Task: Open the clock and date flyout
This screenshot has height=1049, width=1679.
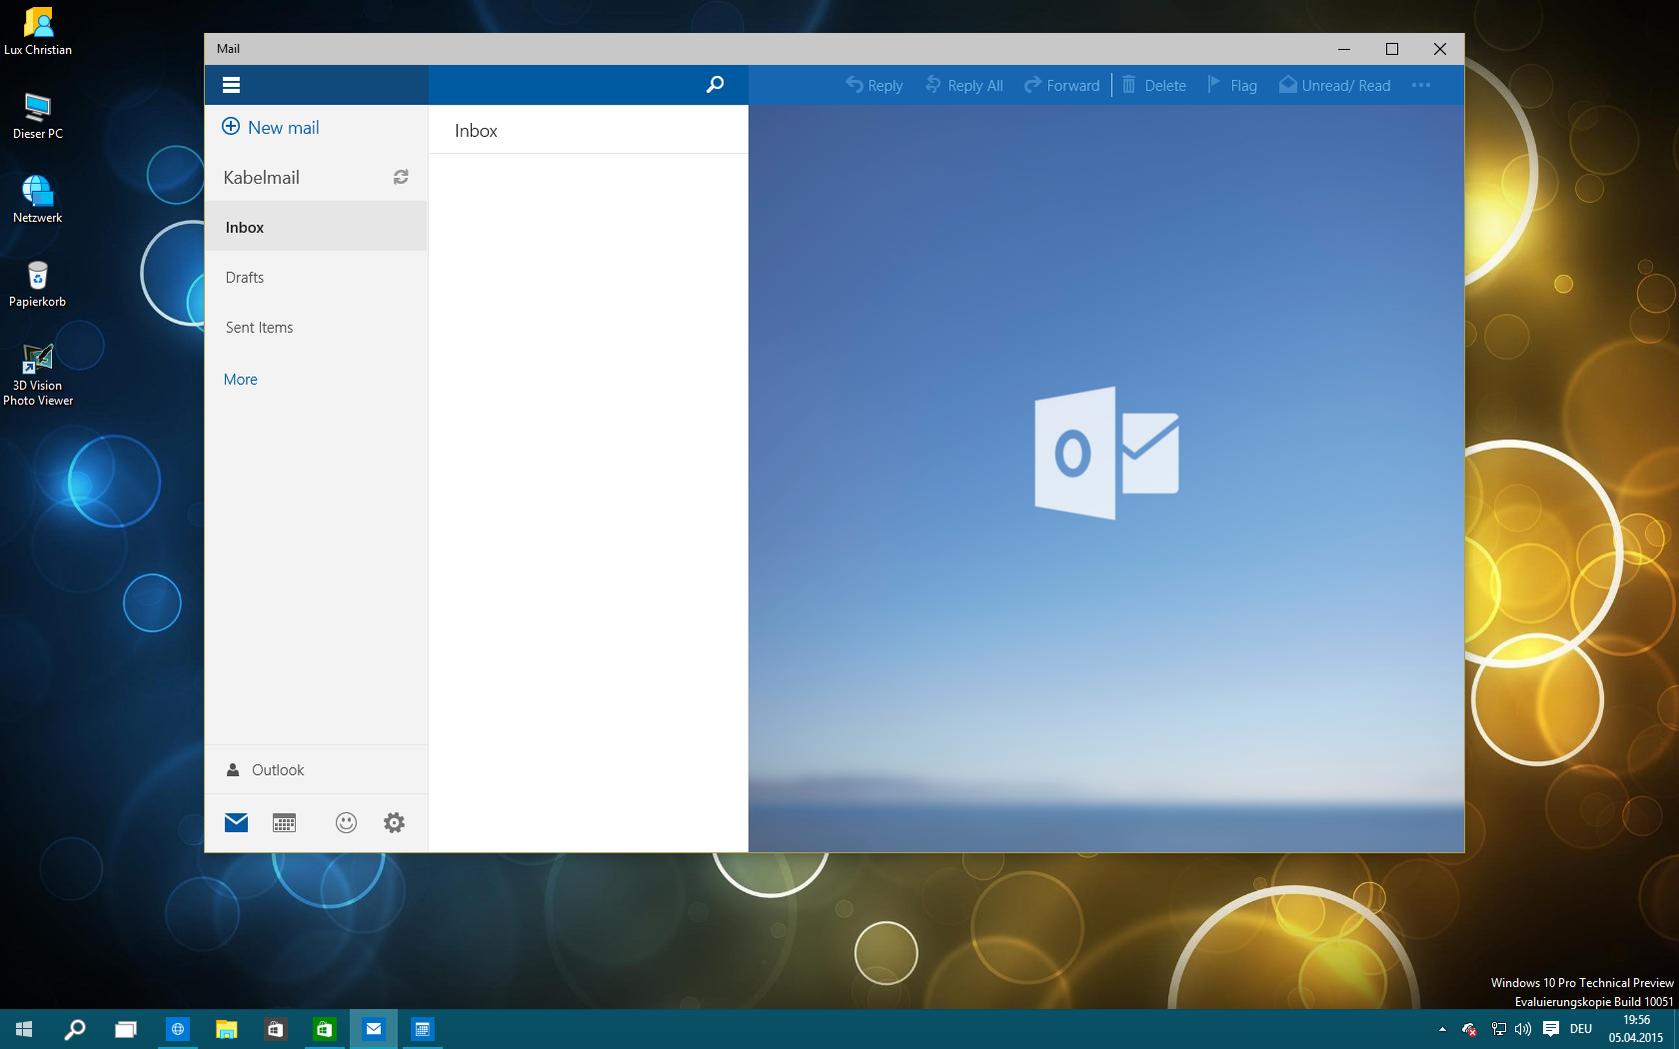Action: 1636,1029
